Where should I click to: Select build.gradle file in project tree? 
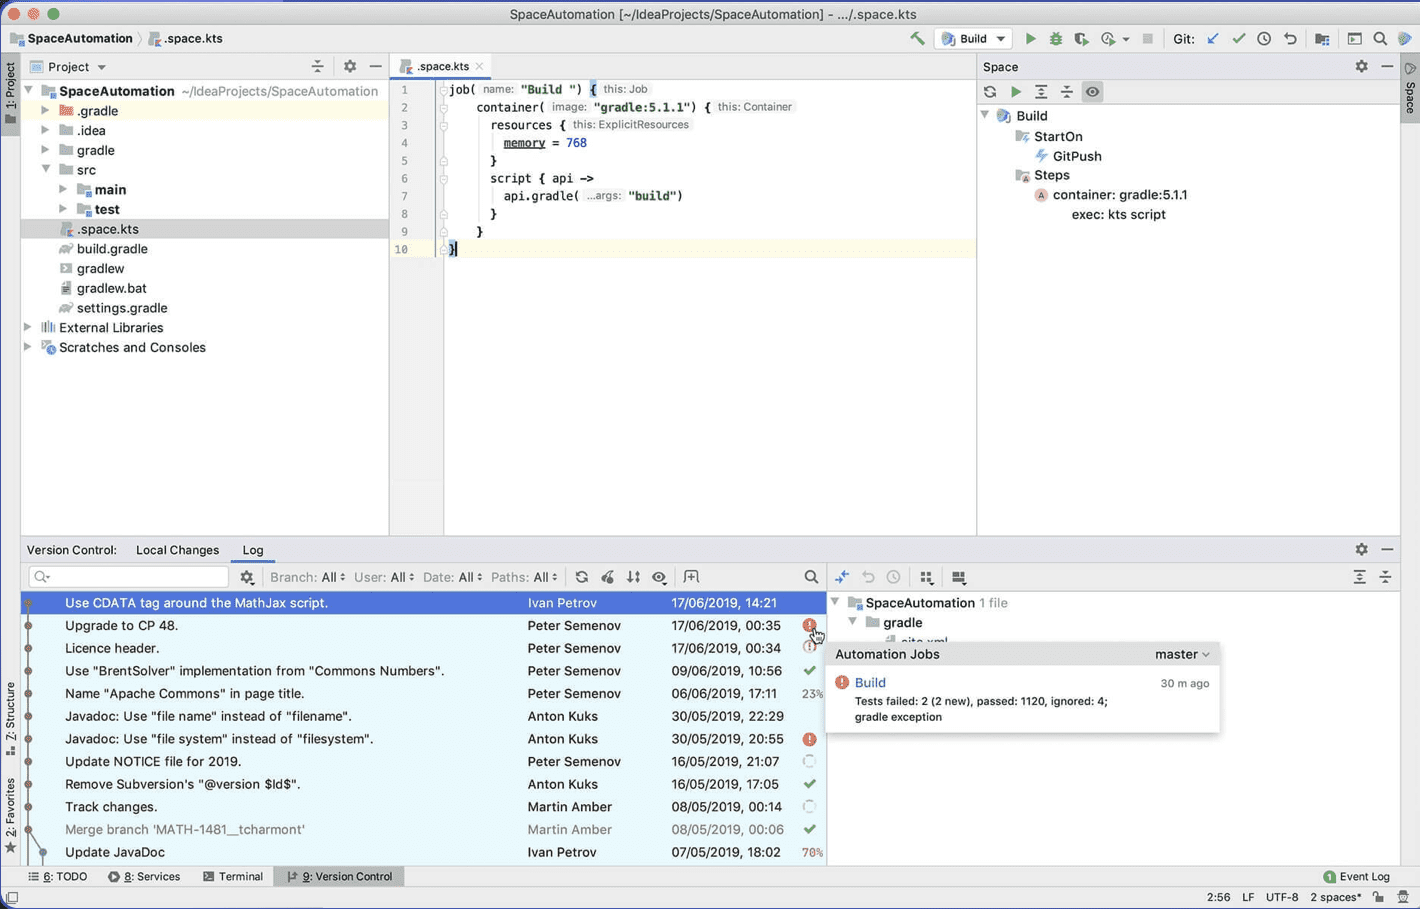(x=112, y=249)
